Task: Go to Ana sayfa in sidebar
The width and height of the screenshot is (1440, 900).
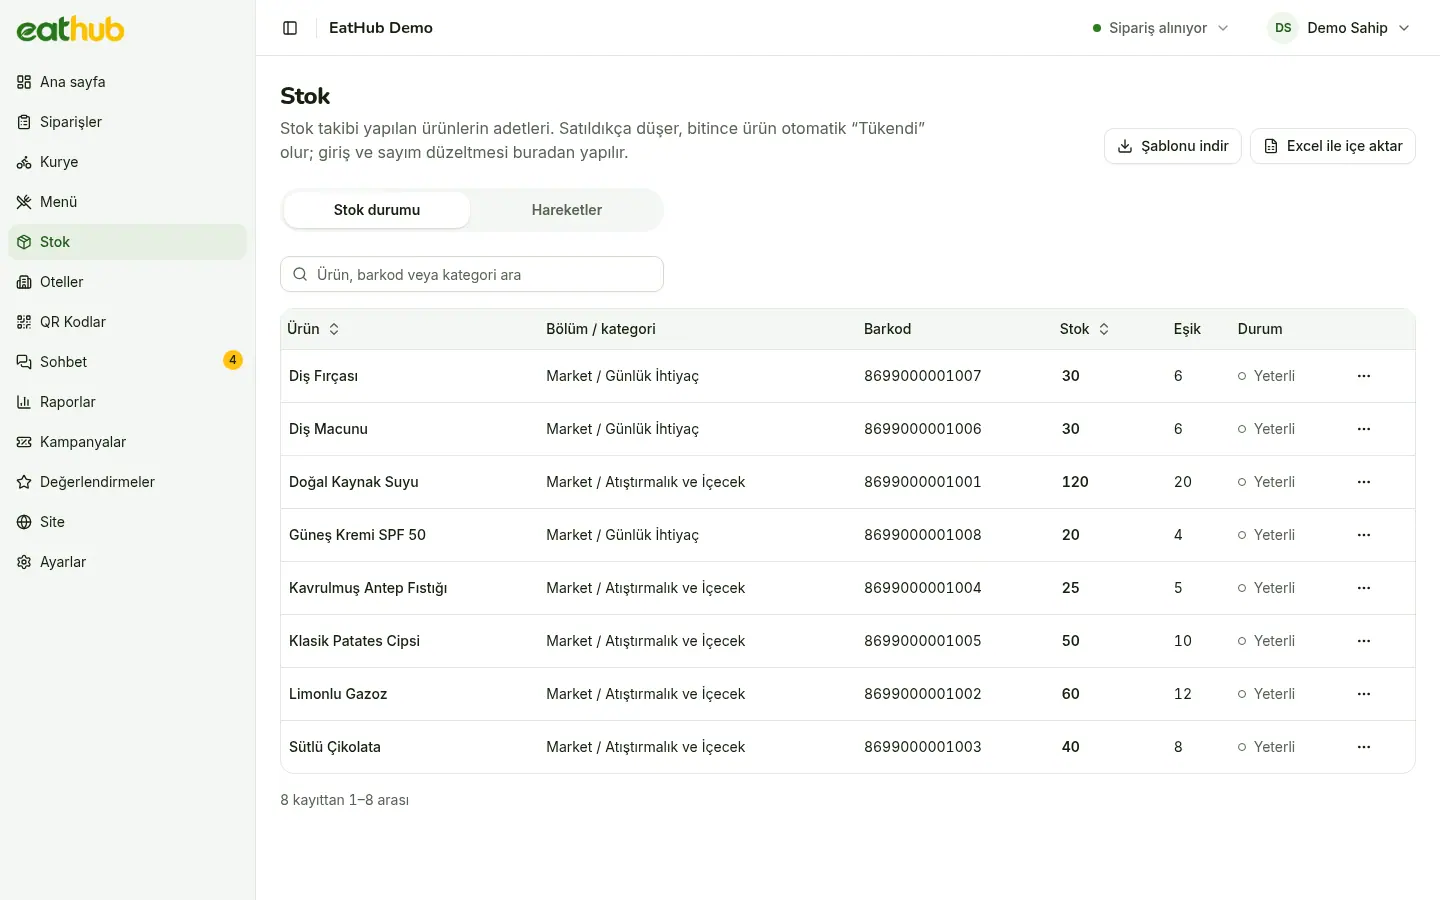Action: 128,82
